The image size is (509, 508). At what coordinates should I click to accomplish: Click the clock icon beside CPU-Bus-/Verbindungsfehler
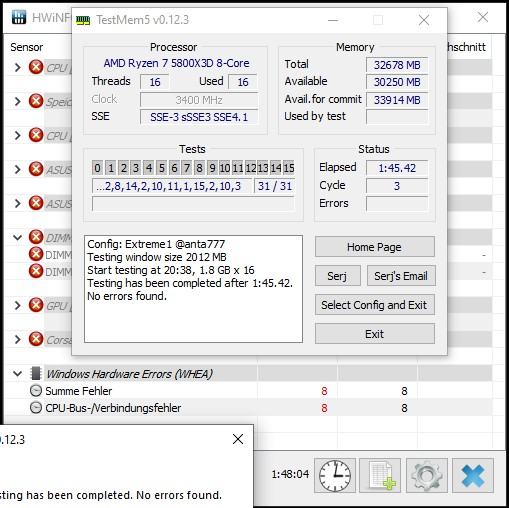point(36,408)
